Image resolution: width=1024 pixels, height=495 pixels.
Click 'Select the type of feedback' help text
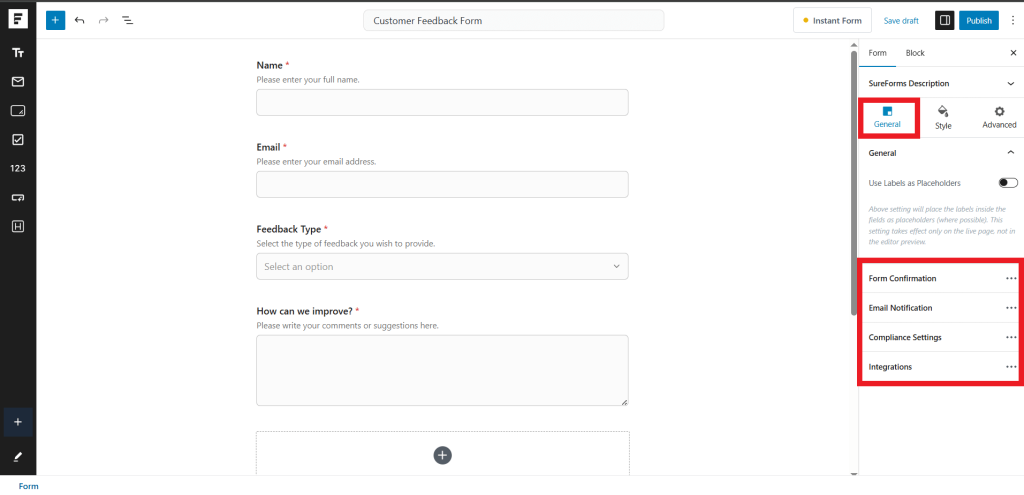[345, 244]
